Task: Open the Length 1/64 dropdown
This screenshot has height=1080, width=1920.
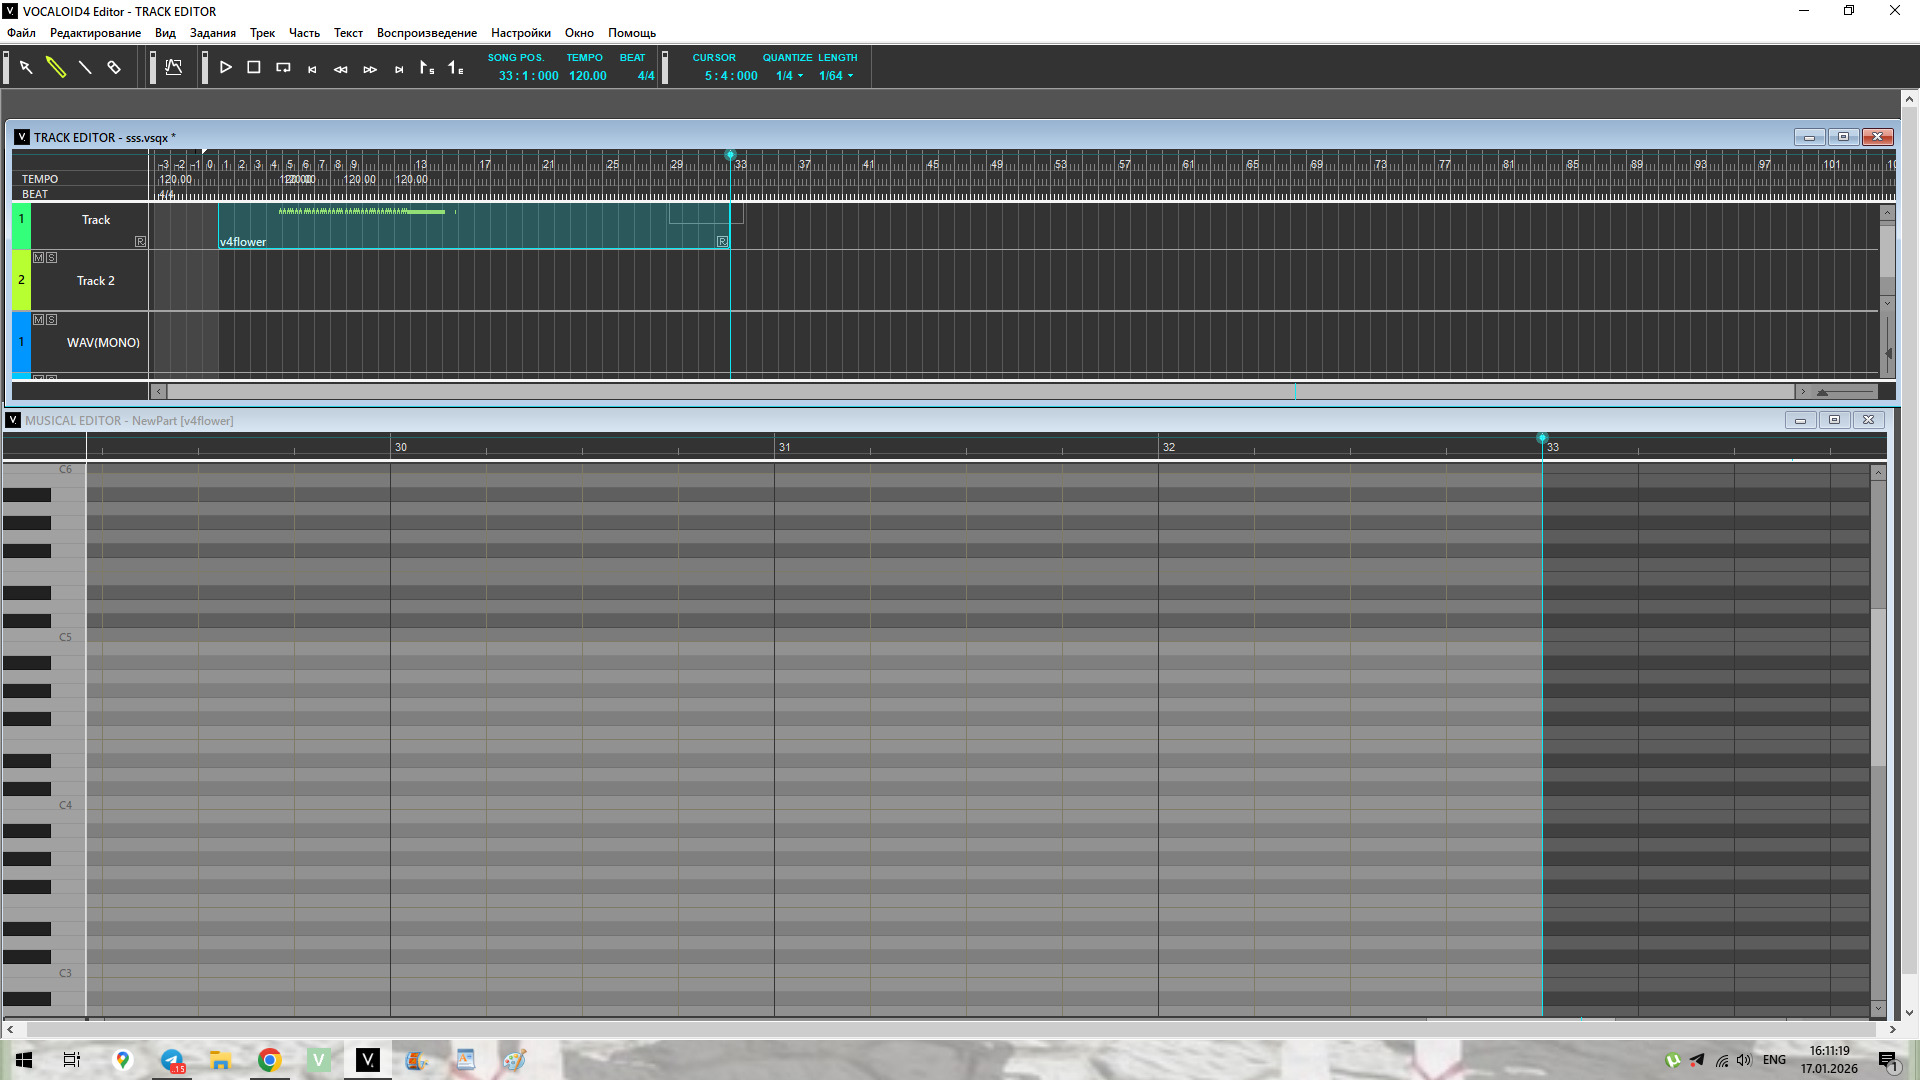Action: (836, 76)
